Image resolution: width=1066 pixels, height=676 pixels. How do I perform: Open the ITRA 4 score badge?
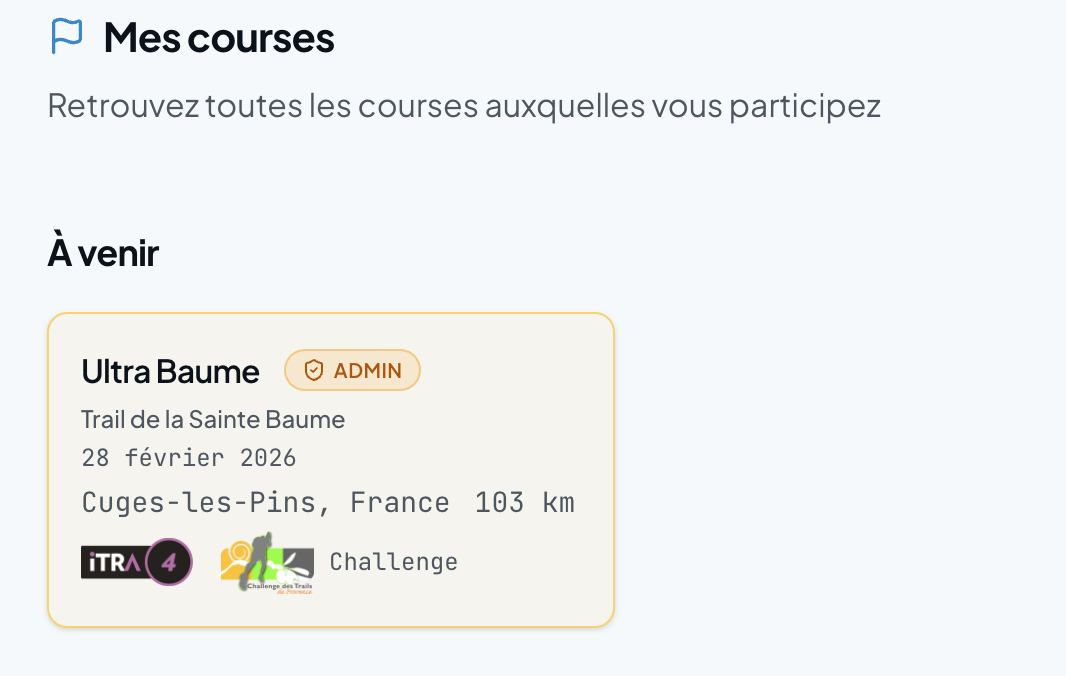coord(136,562)
